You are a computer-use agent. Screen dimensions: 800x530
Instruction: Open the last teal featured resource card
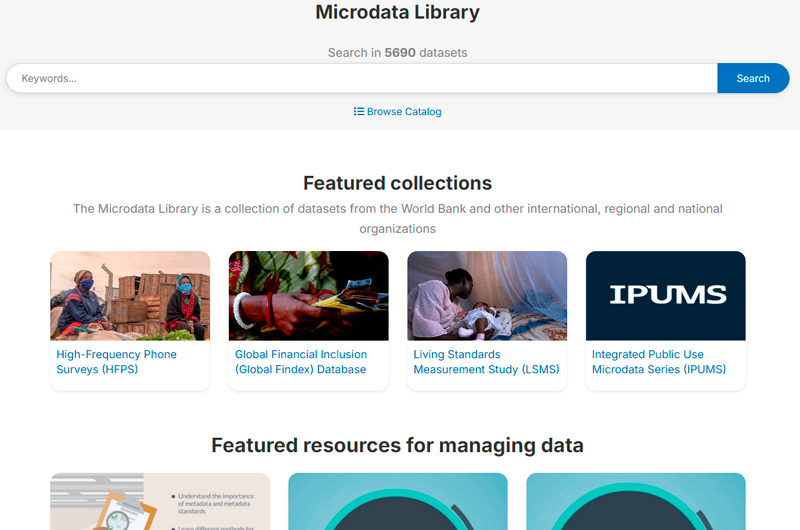tap(636, 501)
